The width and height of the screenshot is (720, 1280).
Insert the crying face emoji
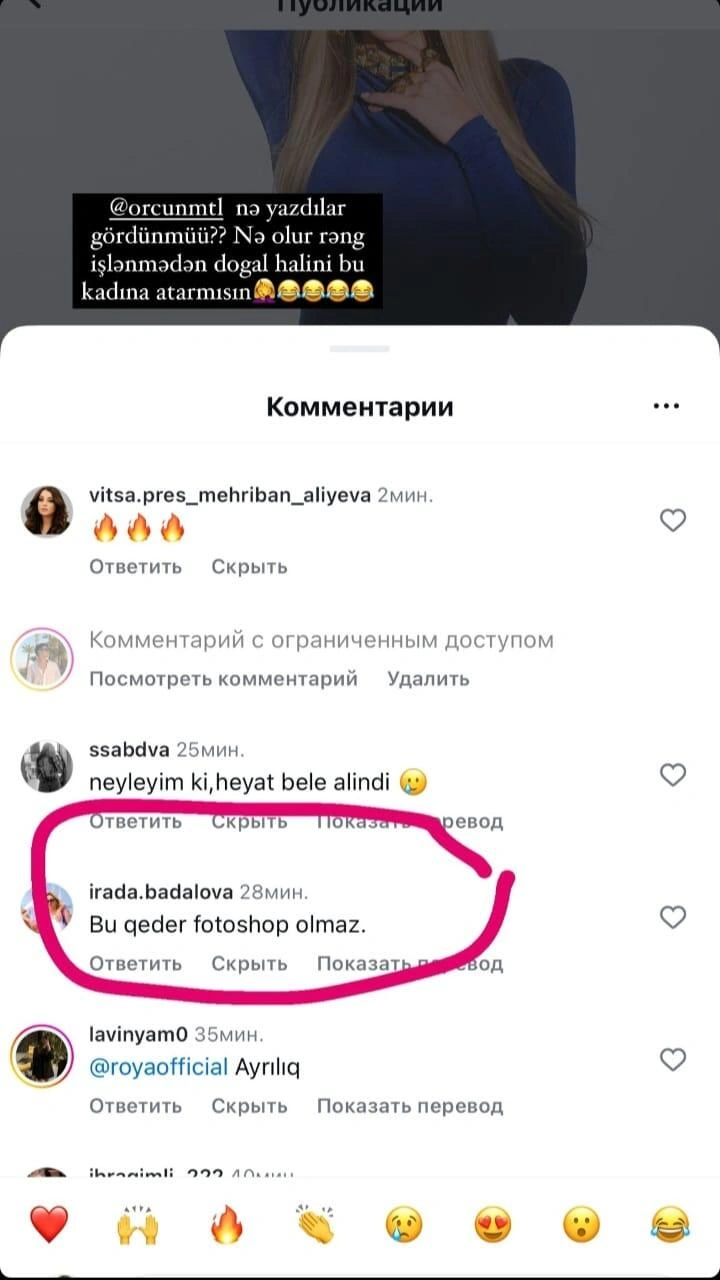[404, 1224]
